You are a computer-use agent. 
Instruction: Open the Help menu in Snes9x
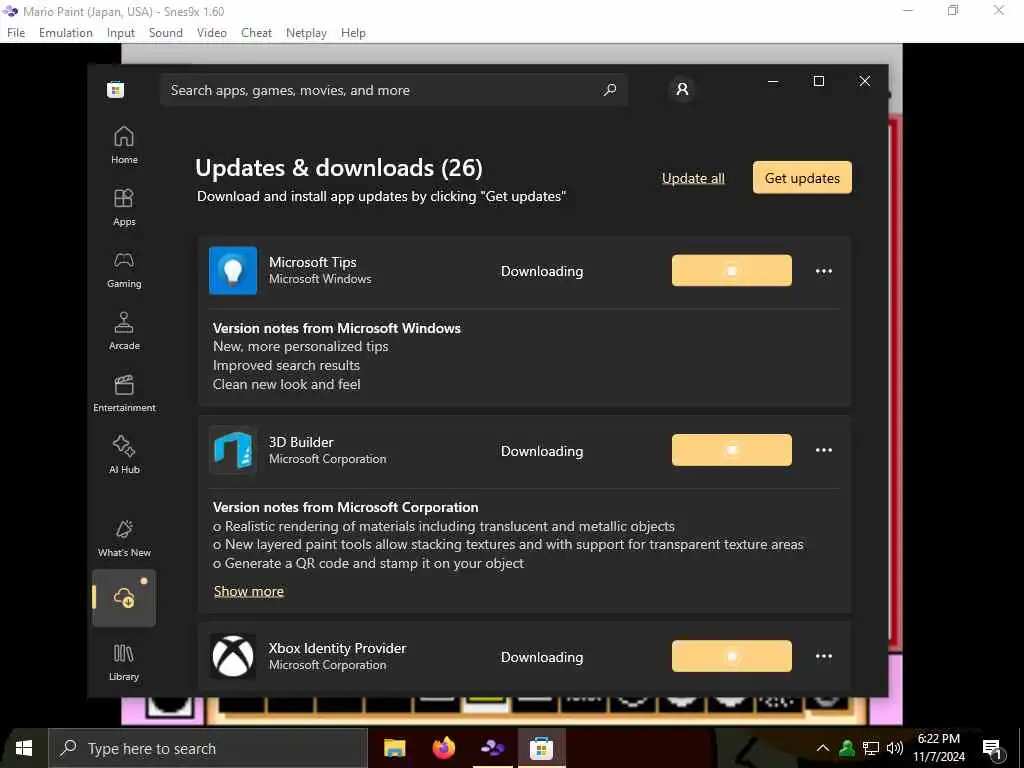(353, 33)
